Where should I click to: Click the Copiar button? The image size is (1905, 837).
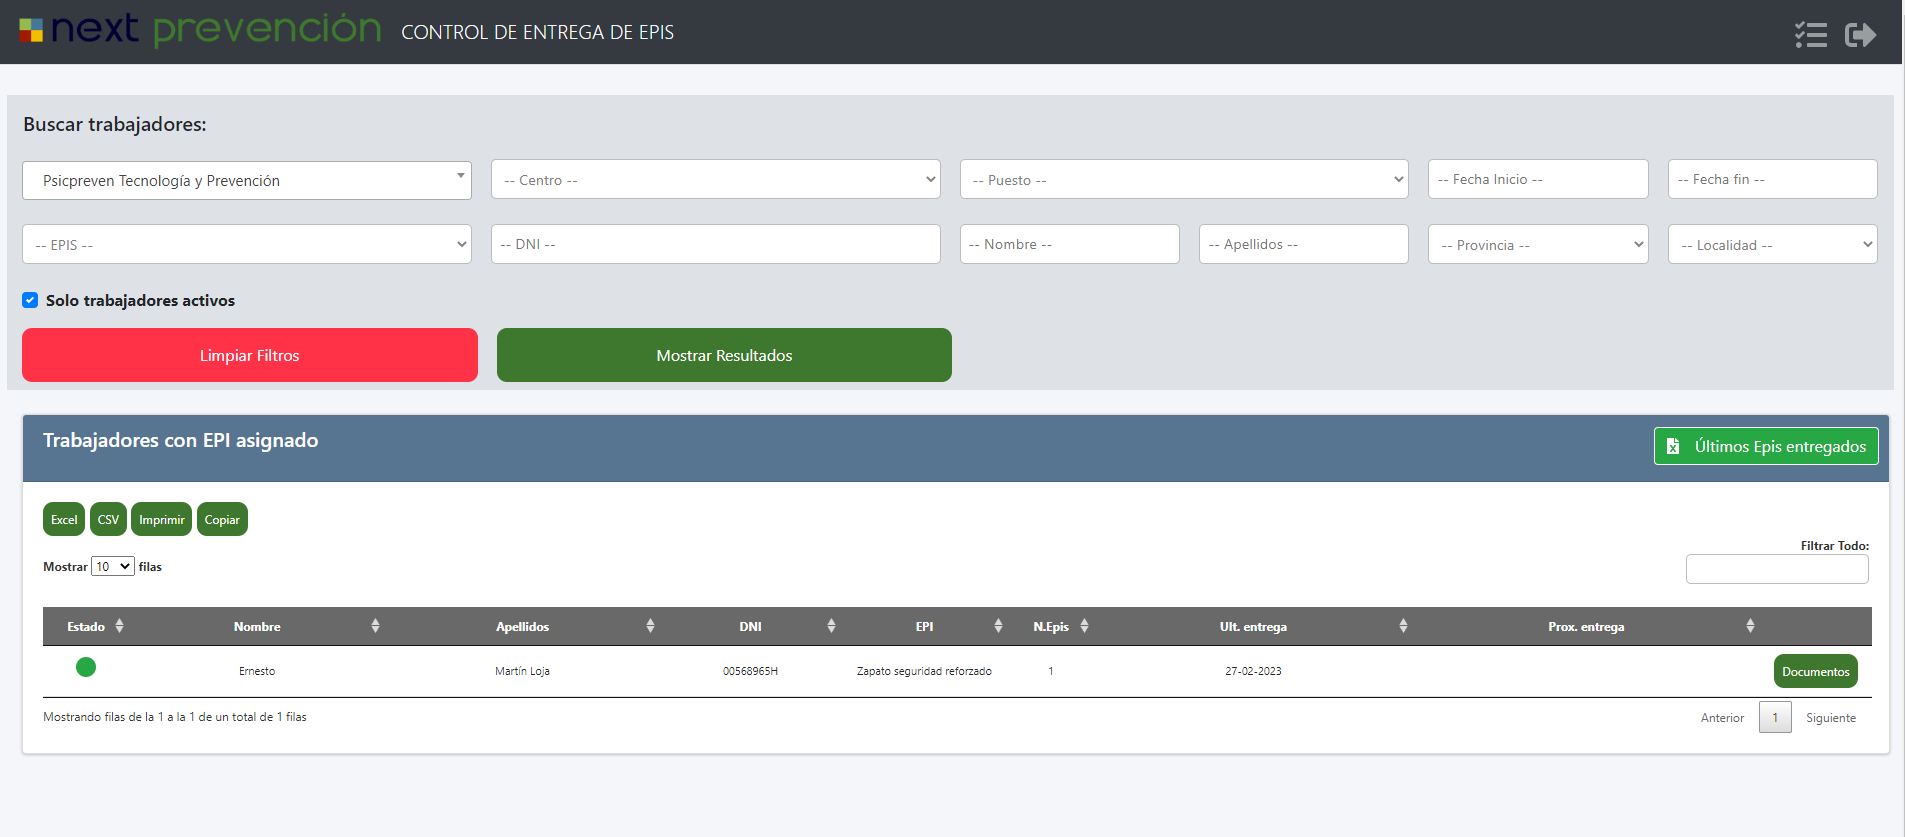pos(222,520)
